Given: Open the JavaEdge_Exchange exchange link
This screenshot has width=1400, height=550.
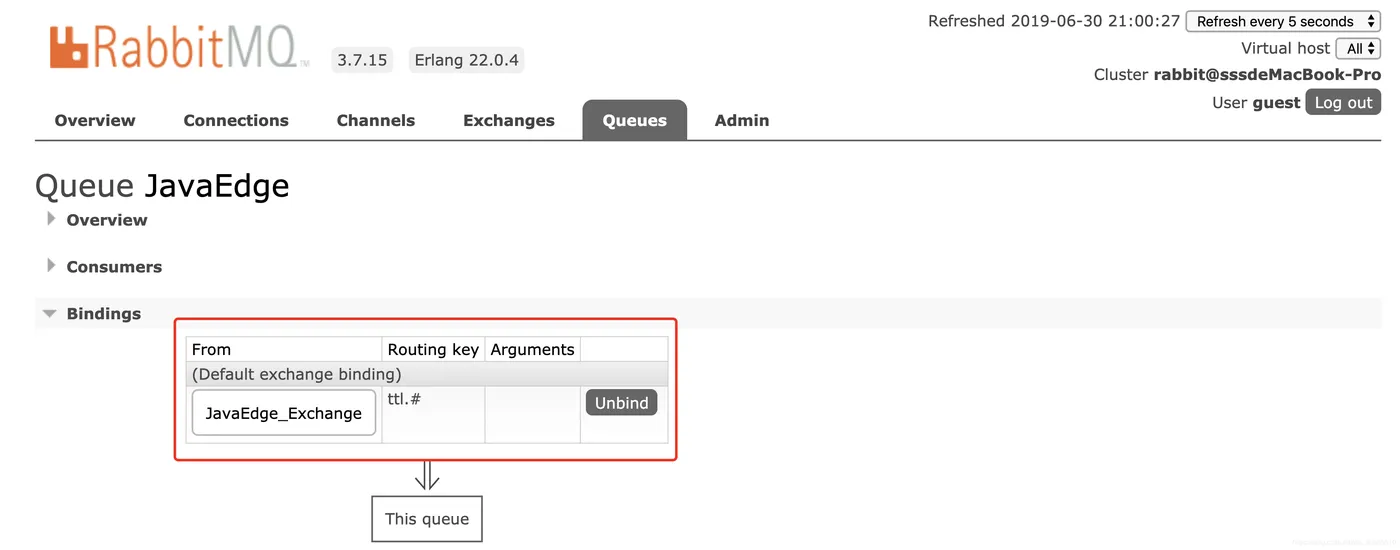Looking at the screenshot, I should [x=284, y=413].
